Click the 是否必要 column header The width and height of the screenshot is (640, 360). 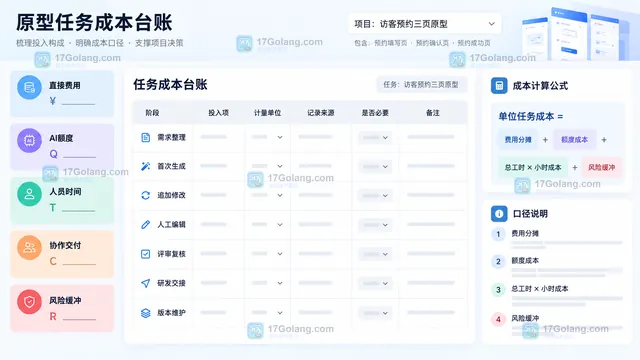[x=375, y=113]
